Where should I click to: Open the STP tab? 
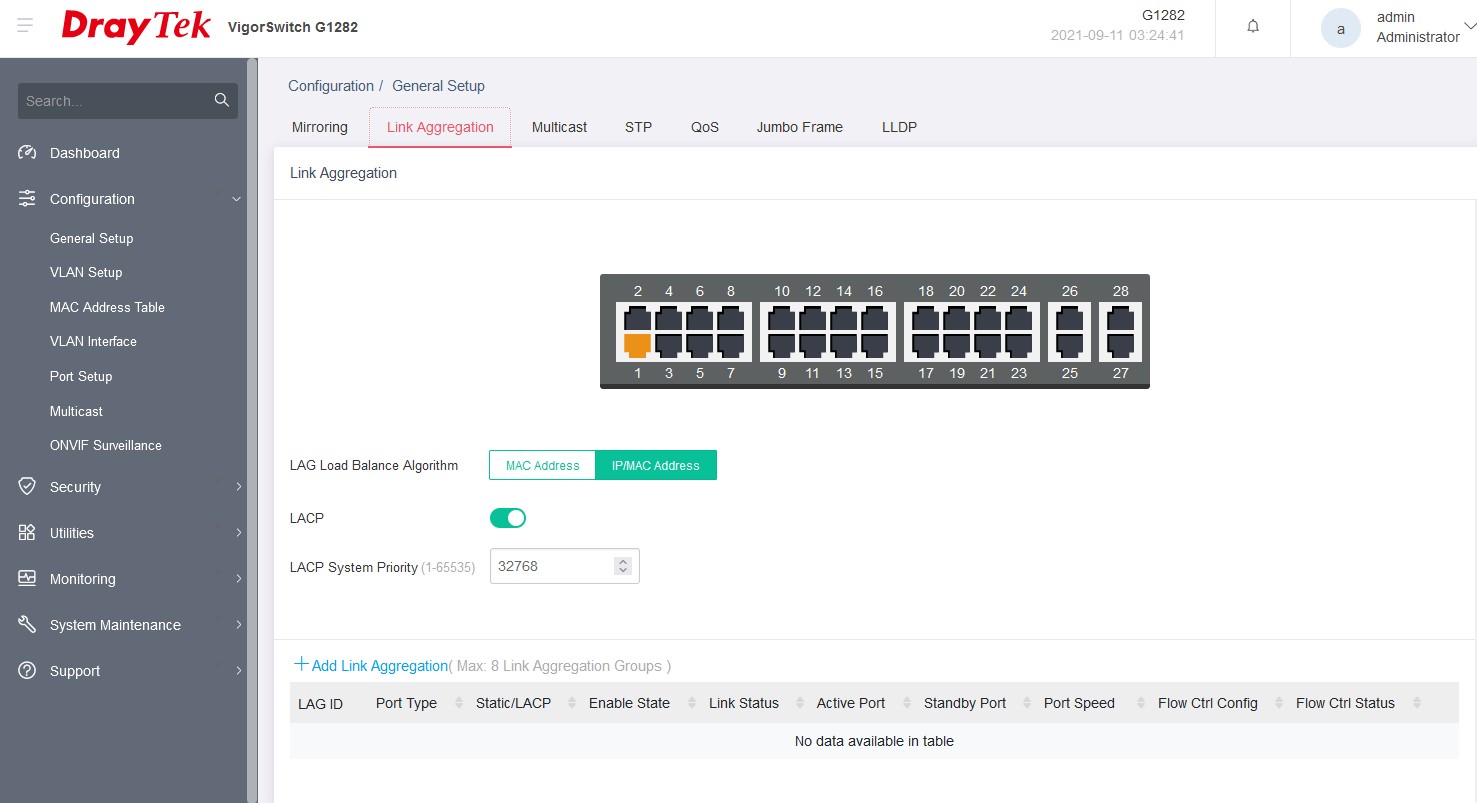coord(638,127)
